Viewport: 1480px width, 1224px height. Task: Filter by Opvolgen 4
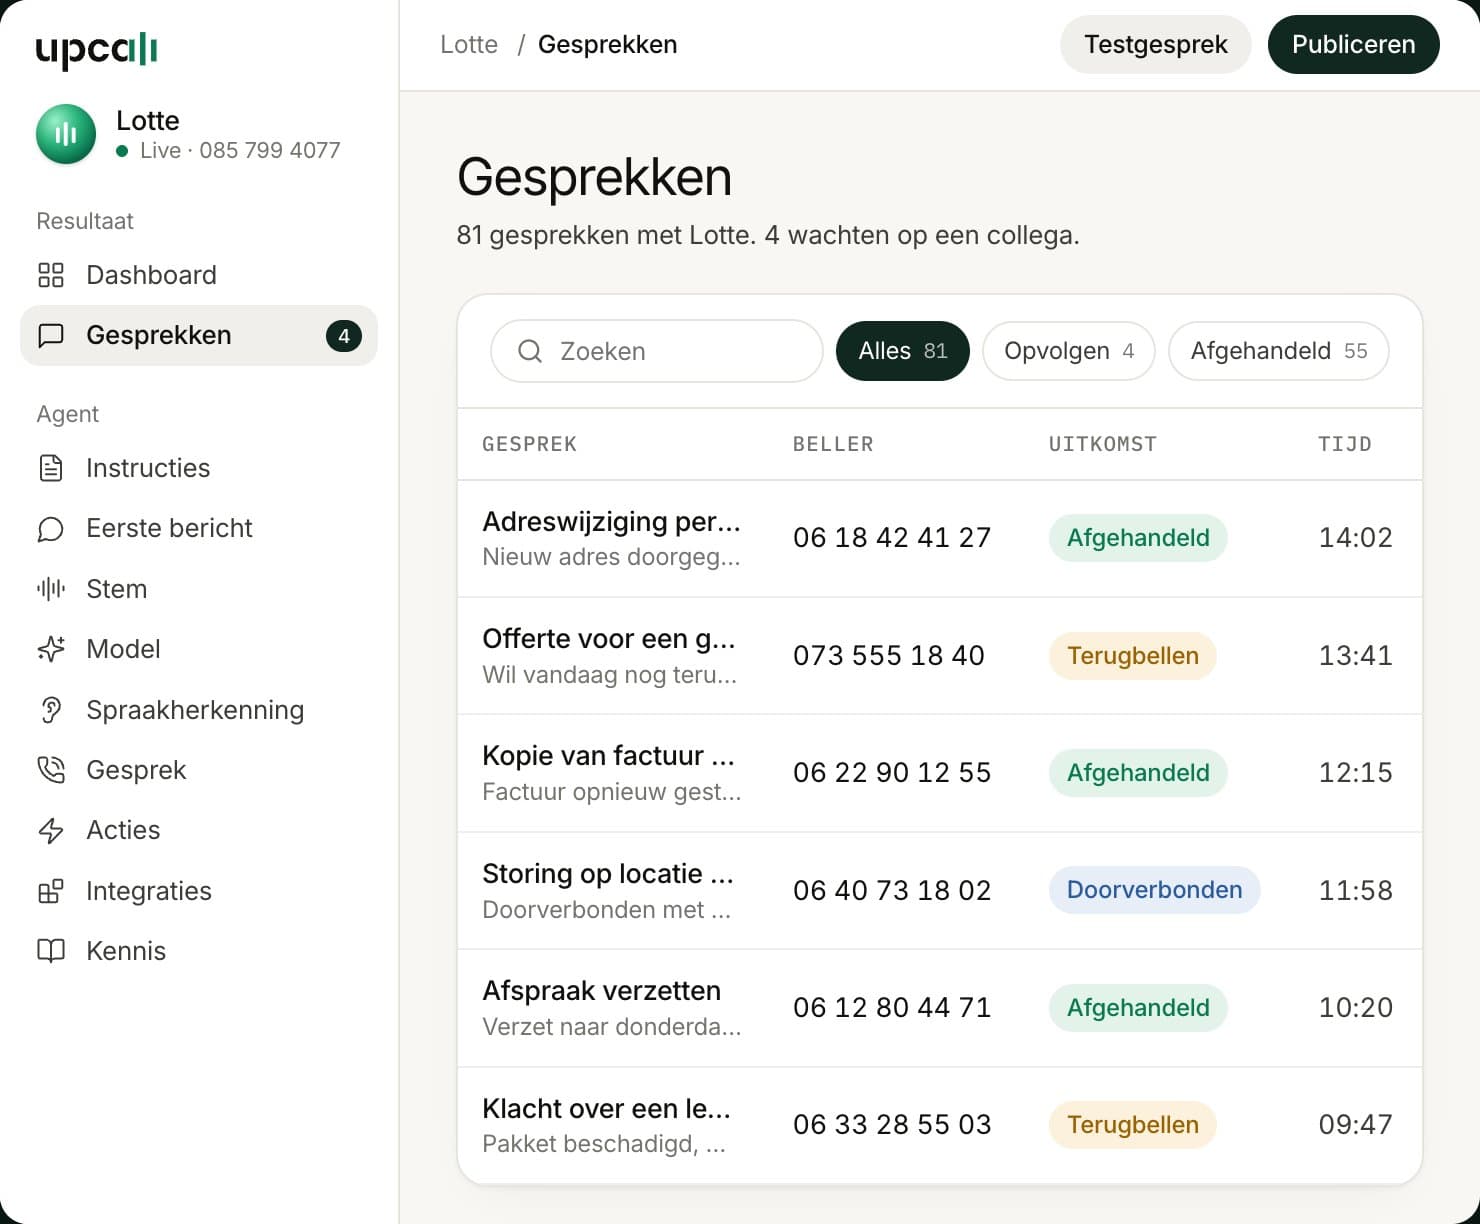pos(1069,351)
